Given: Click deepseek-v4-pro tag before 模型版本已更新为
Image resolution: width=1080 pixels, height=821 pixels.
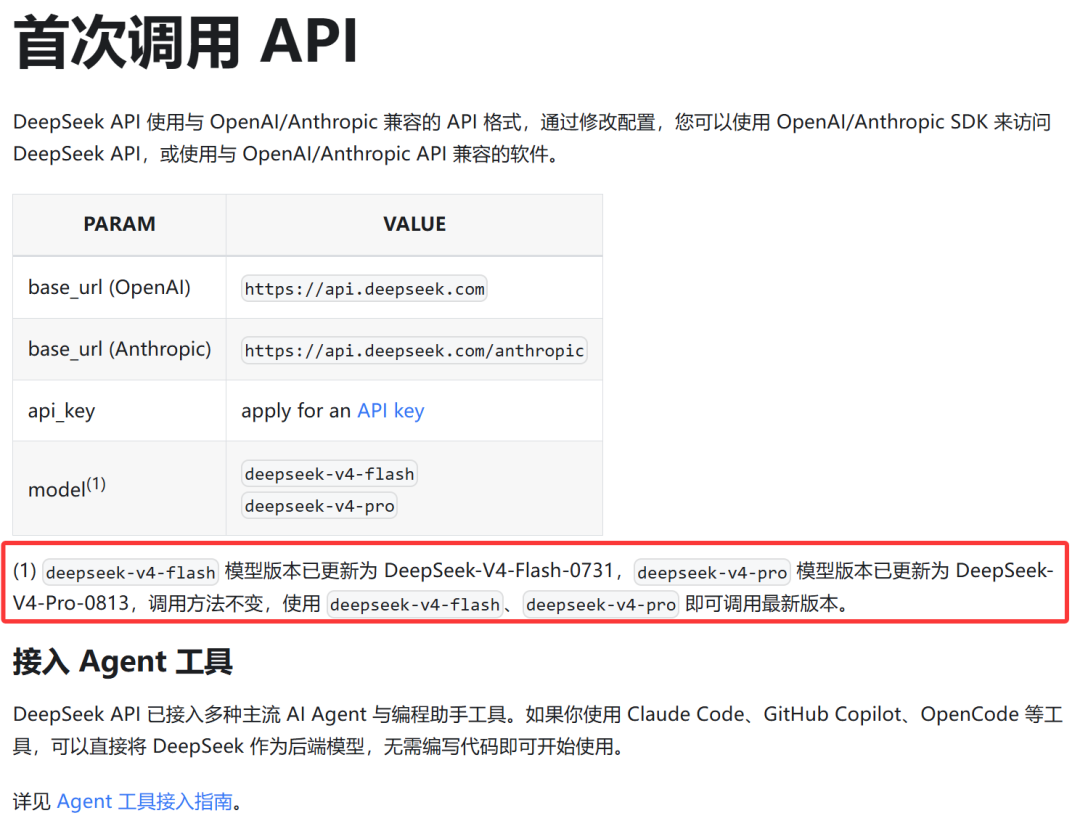Looking at the screenshot, I should (x=712, y=572).
